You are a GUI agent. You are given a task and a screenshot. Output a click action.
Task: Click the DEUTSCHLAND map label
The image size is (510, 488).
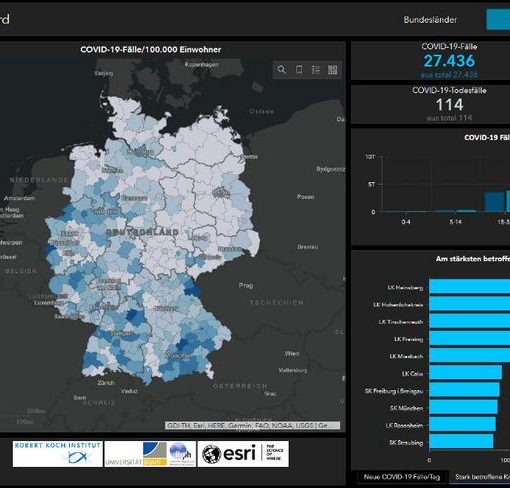pos(142,232)
